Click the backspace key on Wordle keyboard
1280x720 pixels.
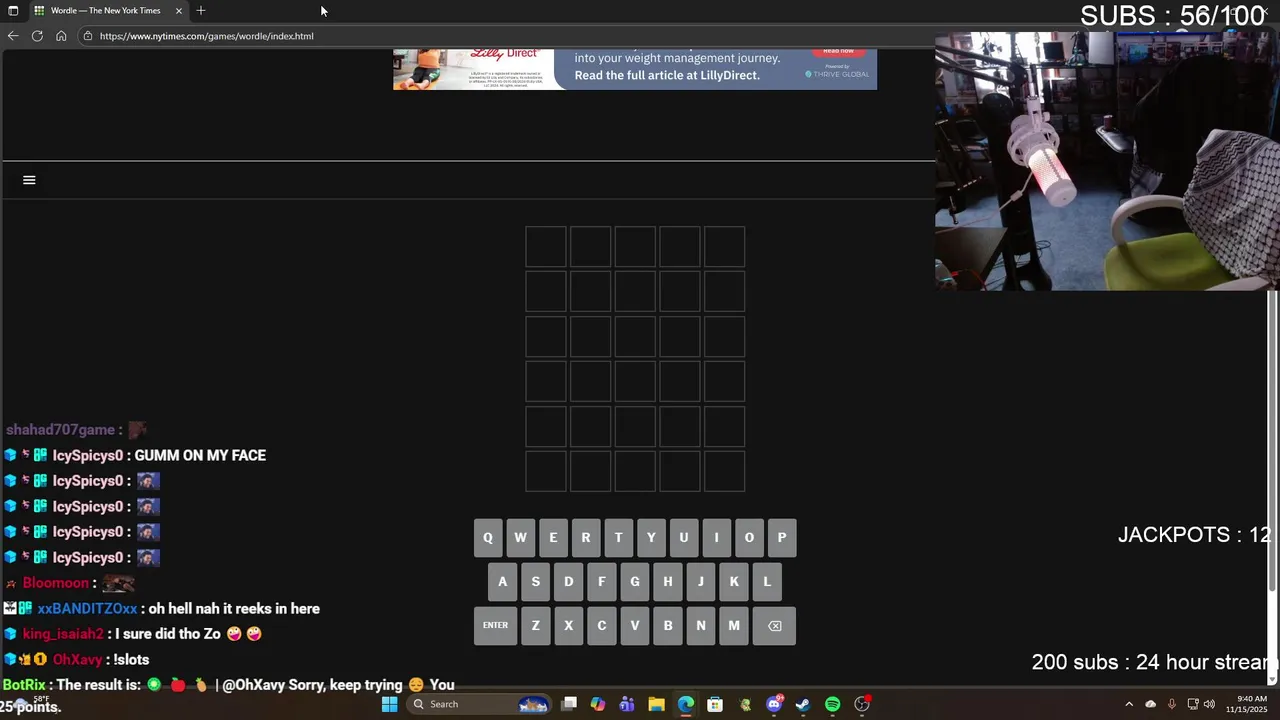775,625
